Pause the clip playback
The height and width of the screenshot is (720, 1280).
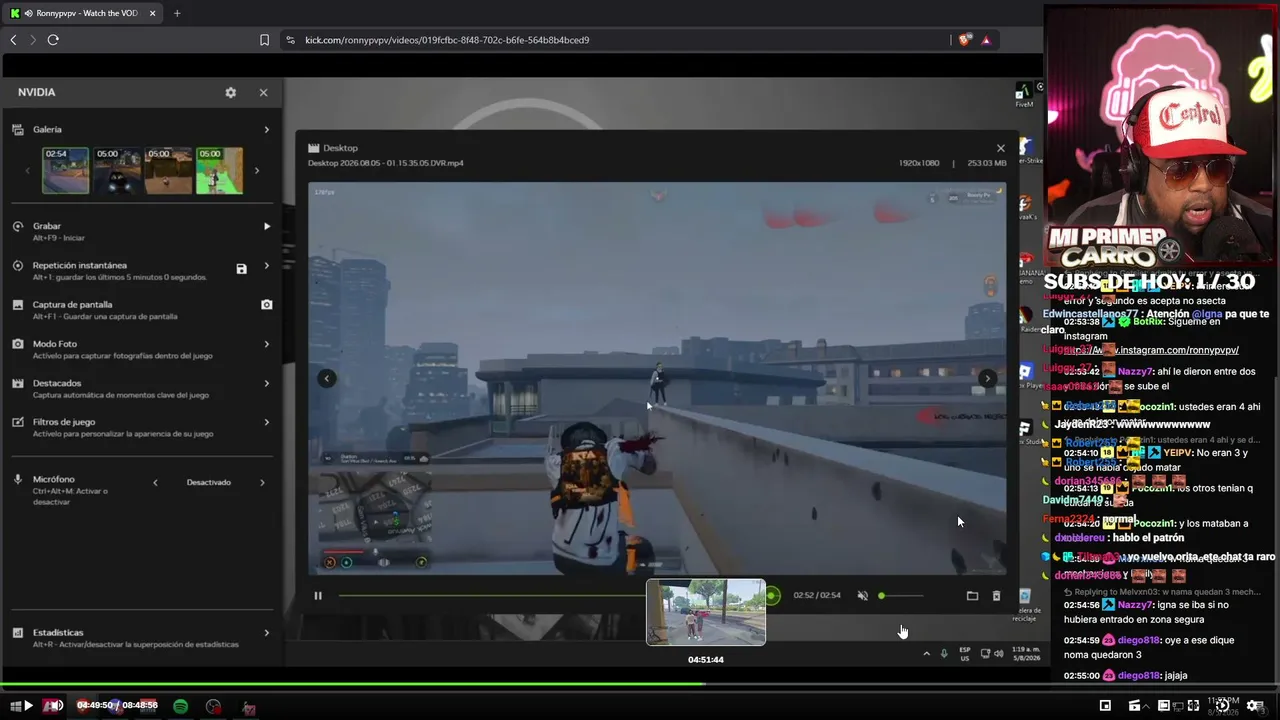(318, 595)
